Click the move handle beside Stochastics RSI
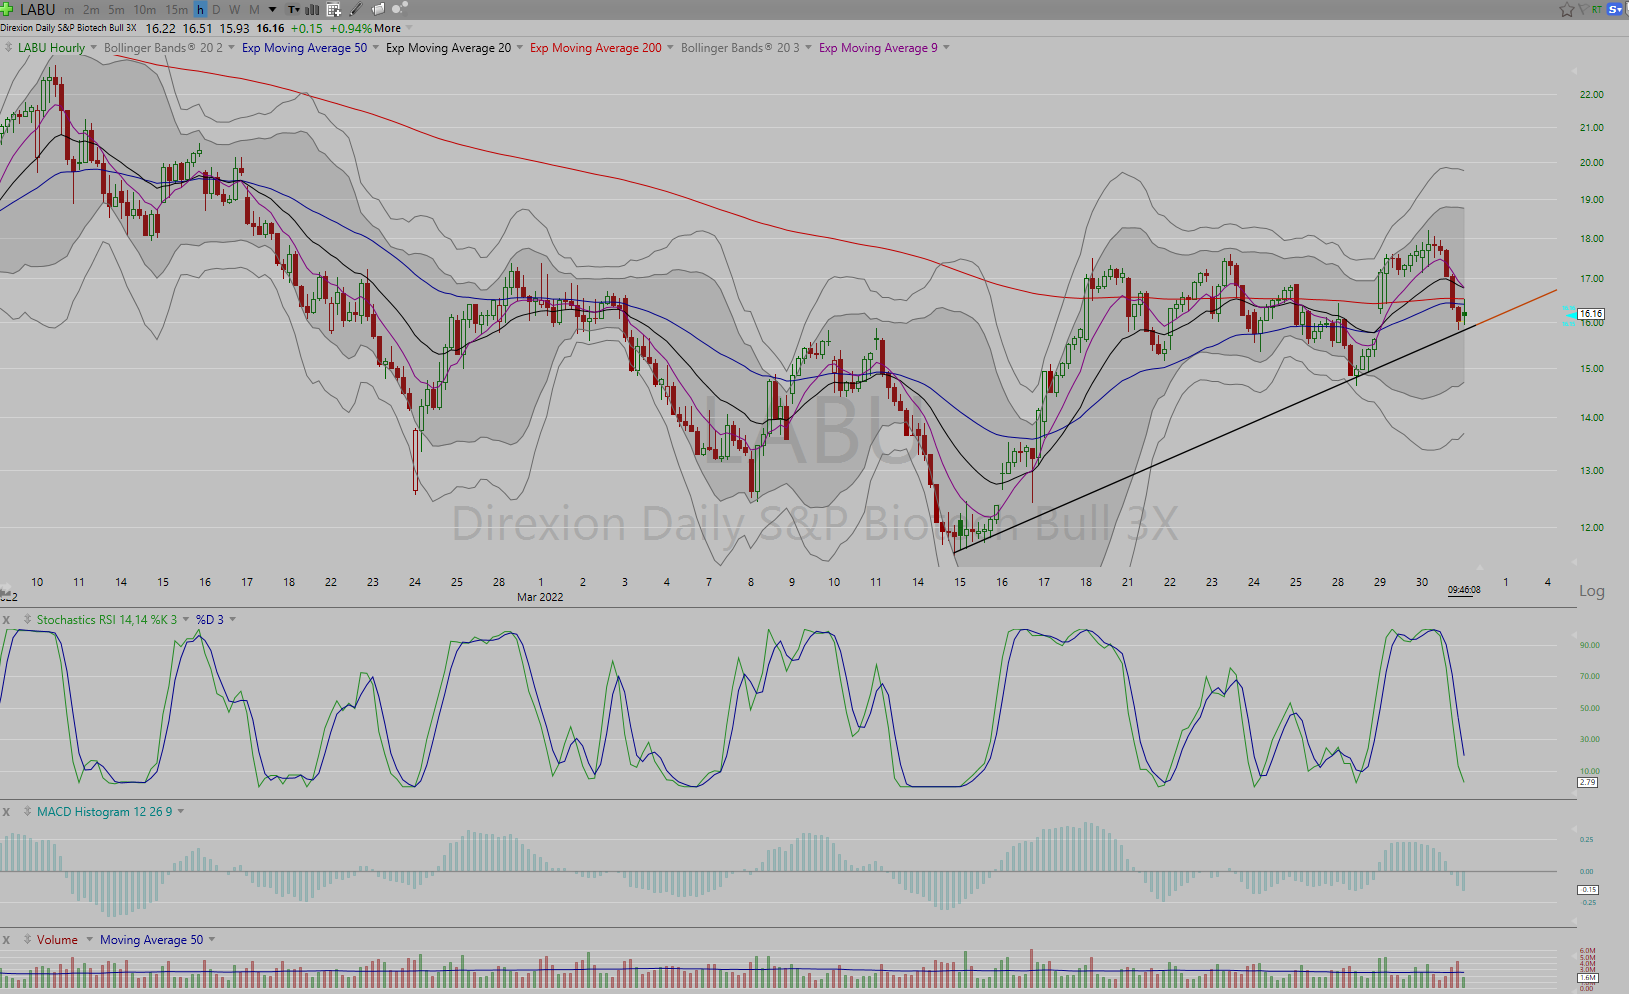 27,620
